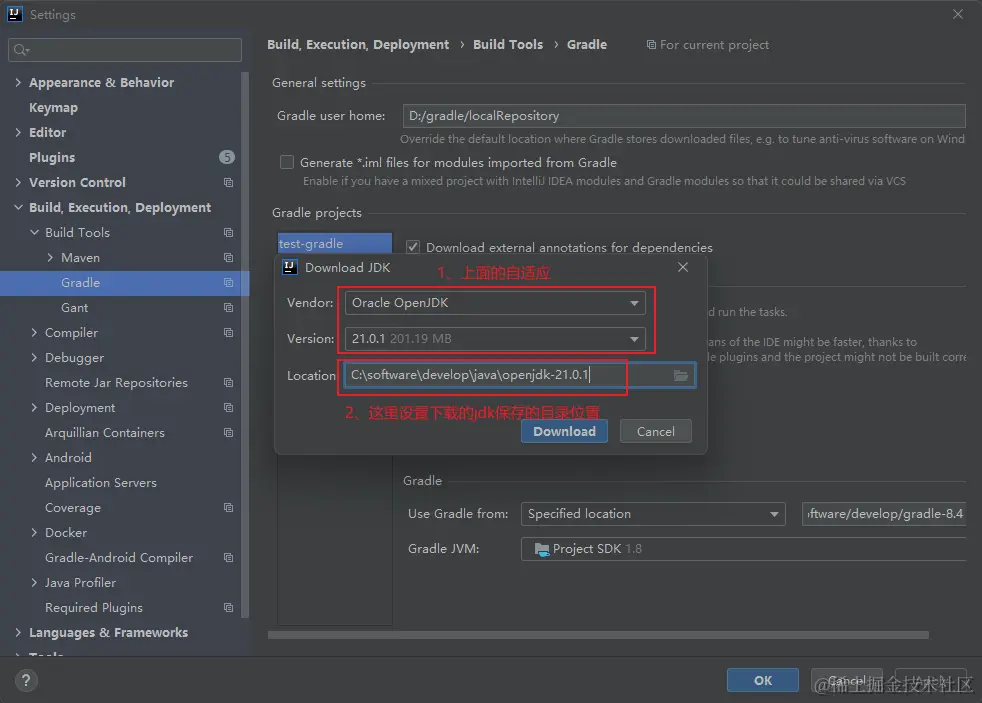Screen dimensions: 982x703
Task: Click the project-level icon beside Deployment
Action: tap(229, 408)
